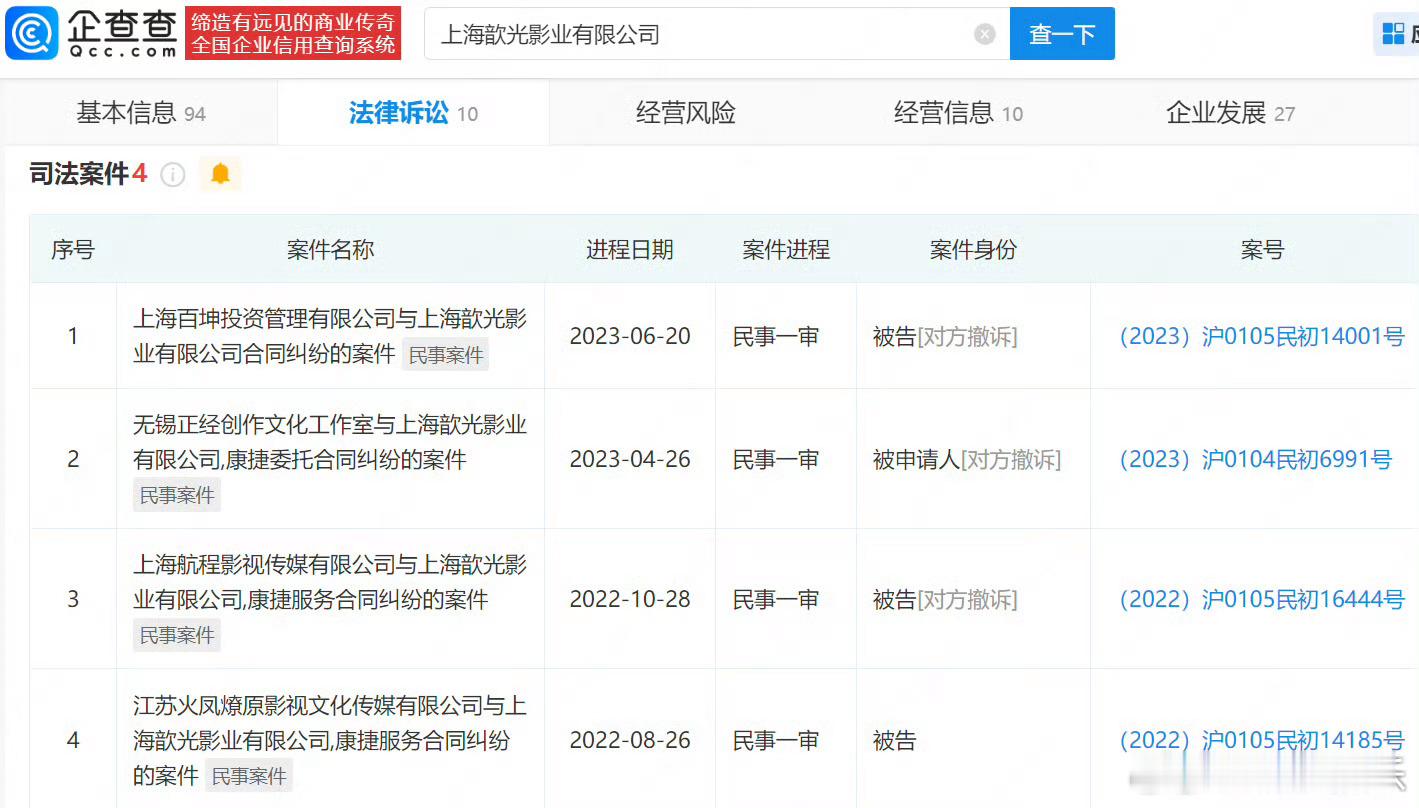
Task: Click the date 2023-06-20
Action: pos(630,337)
